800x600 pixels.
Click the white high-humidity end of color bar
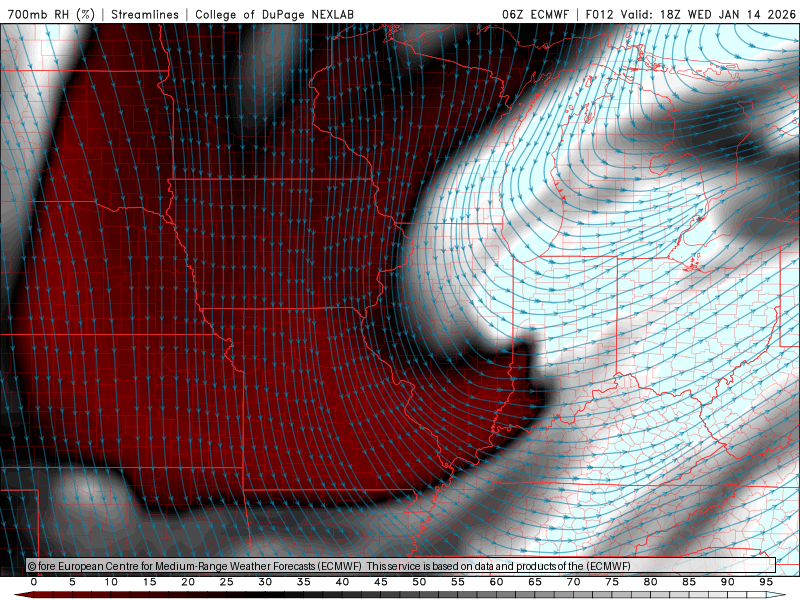[x=777, y=595]
